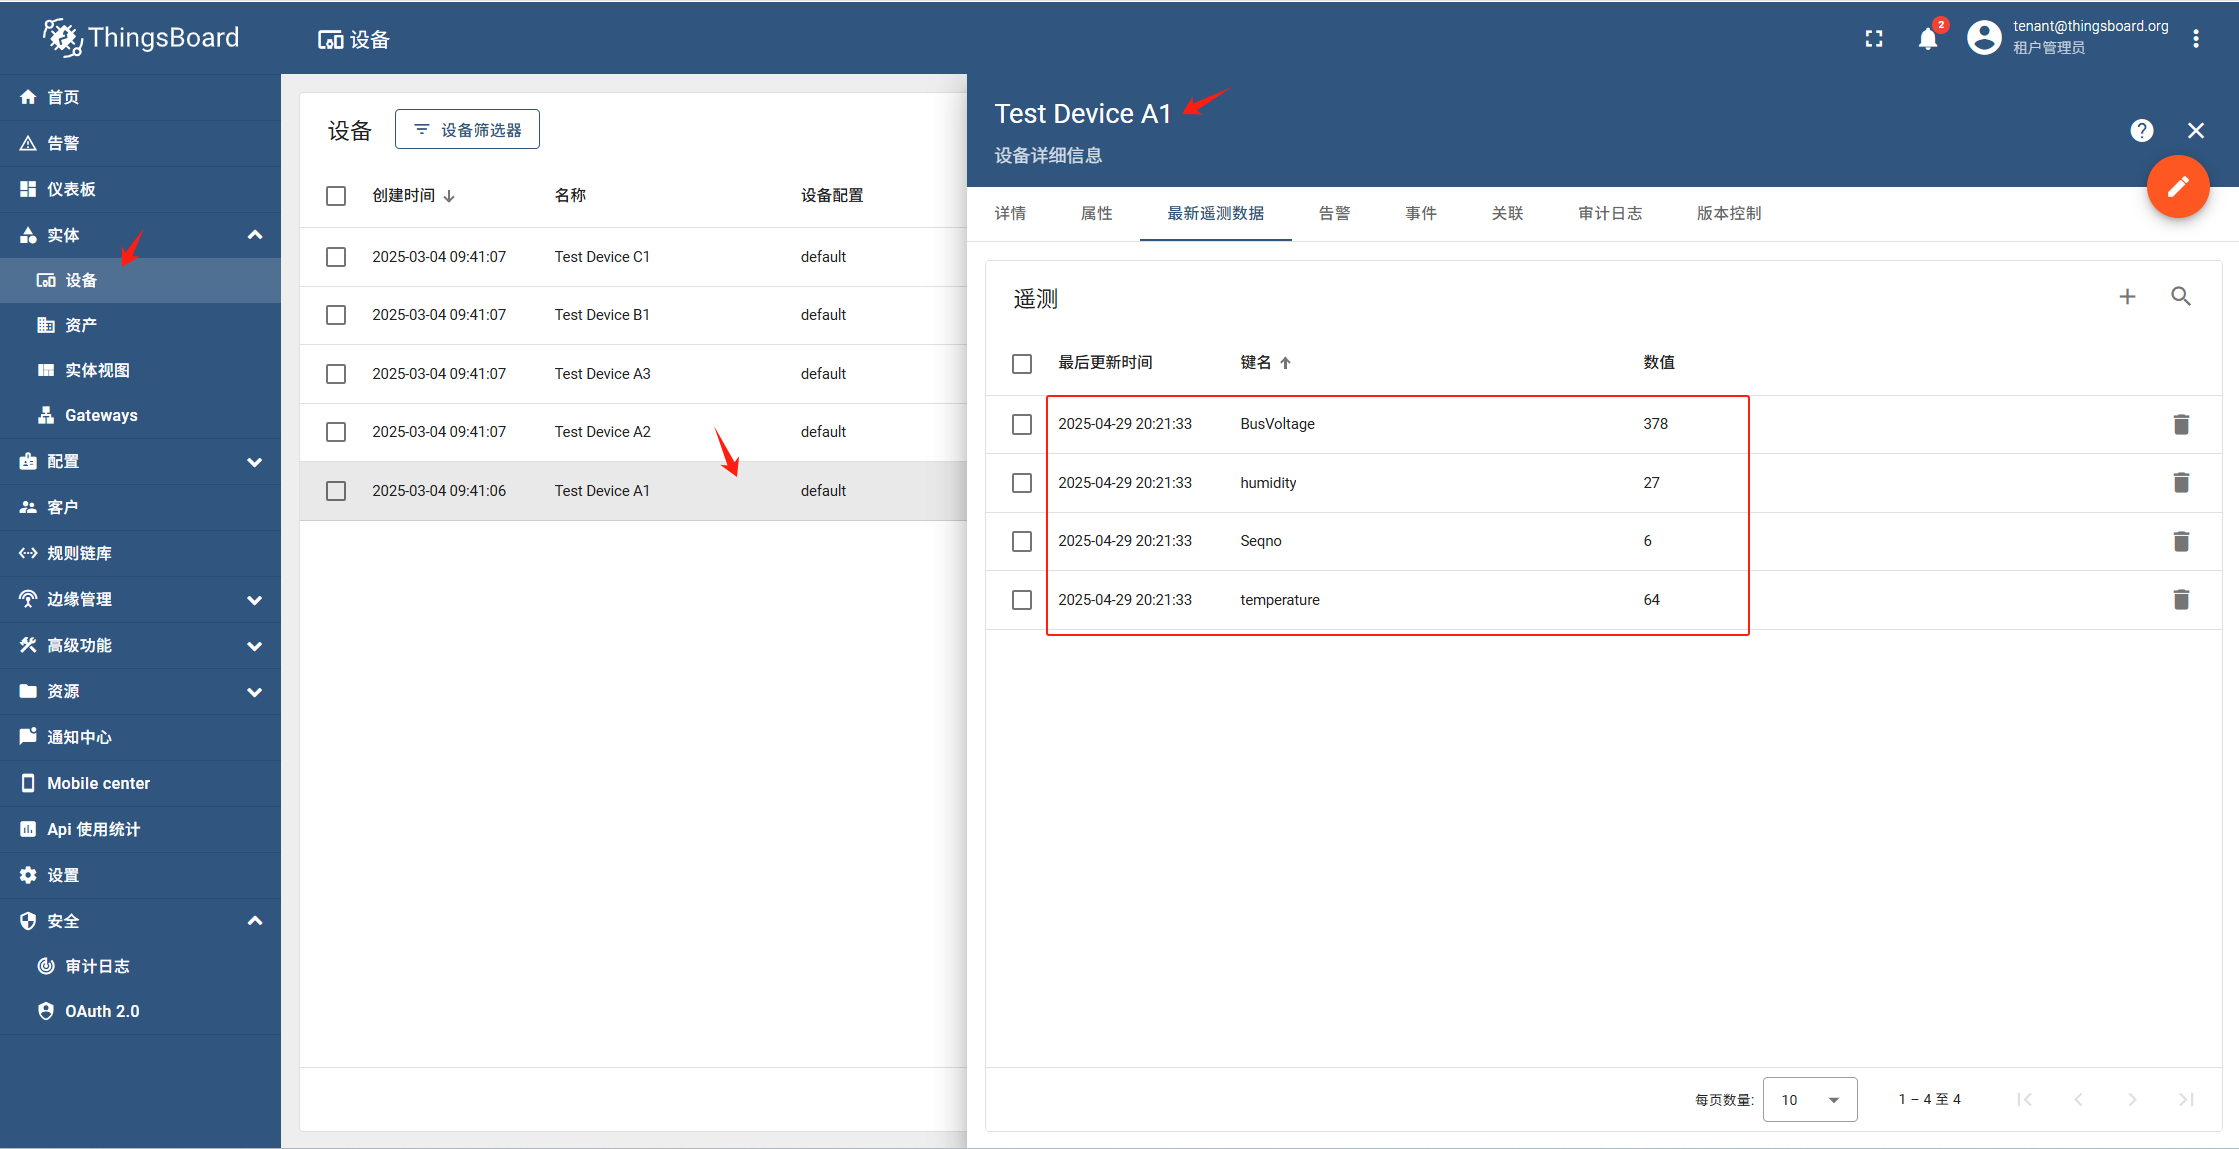This screenshot has width=2239, height=1149.
Task: Delete the BusVoltage telemetry row
Action: [x=2181, y=425]
